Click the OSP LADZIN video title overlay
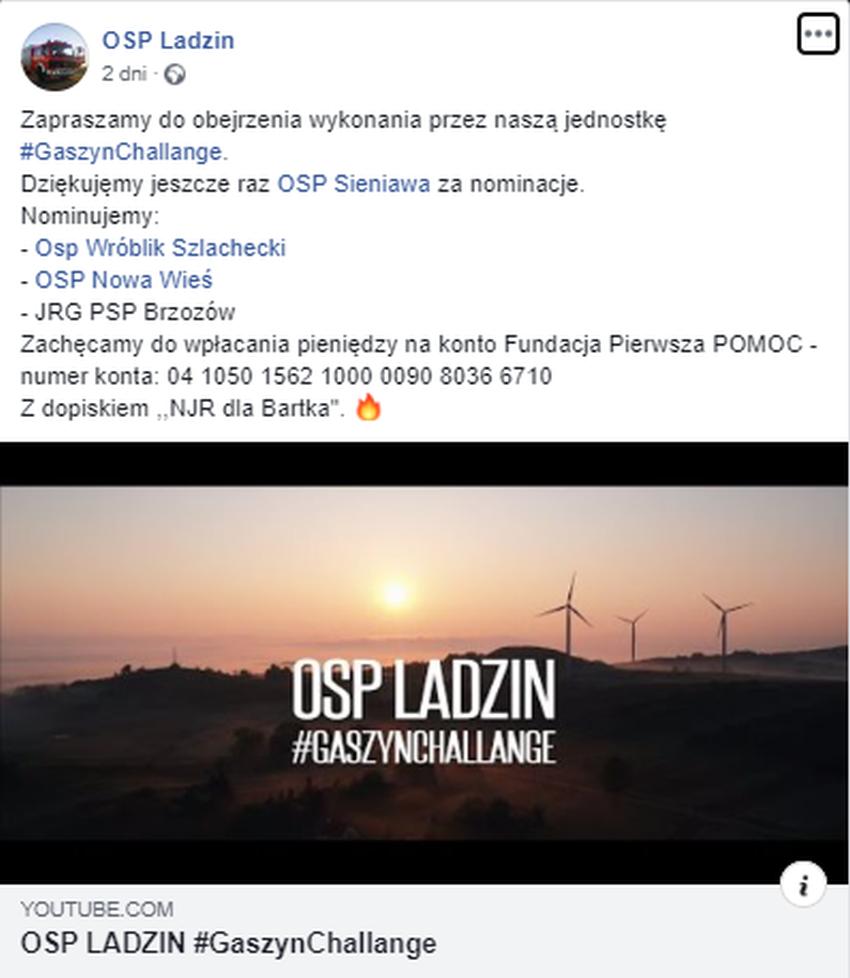This screenshot has width=850, height=978. tap(424, 690)
